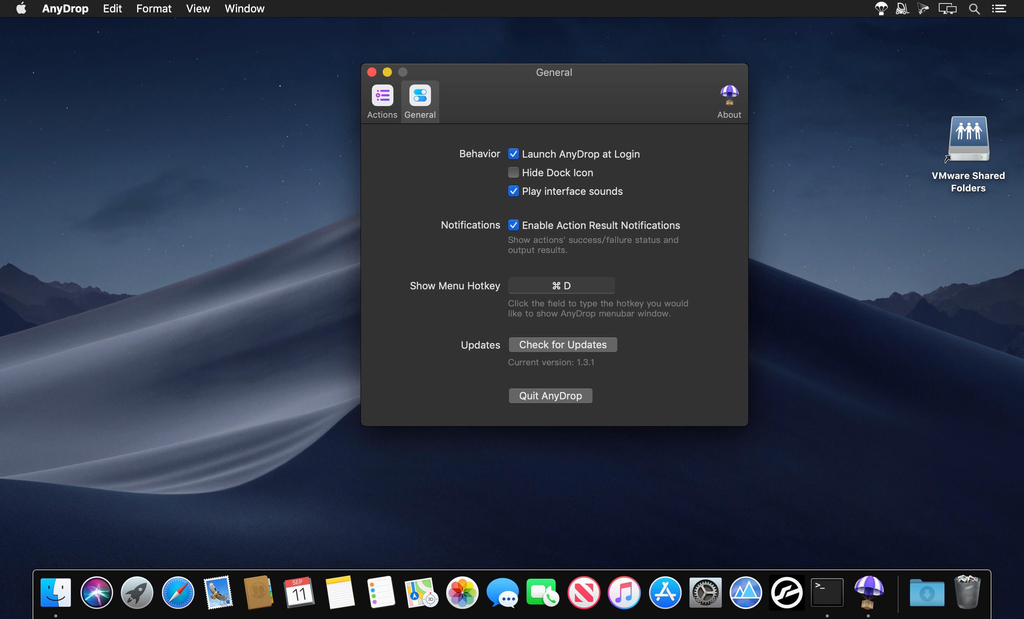Open the Format menu
This screenshot has width=1024, height=619.
coord(154,9)
